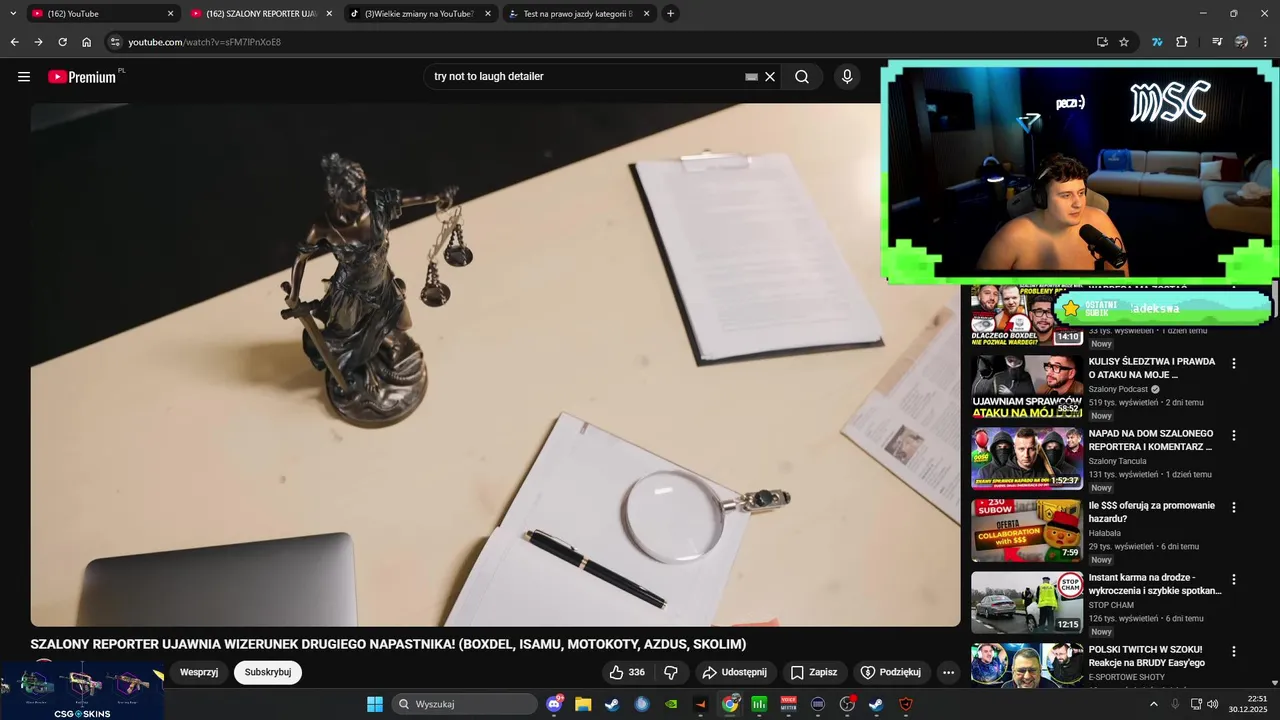Viewport: 1280px width, 720px height.
Task: Send thanks with Podziękuj
Action: 892,673
